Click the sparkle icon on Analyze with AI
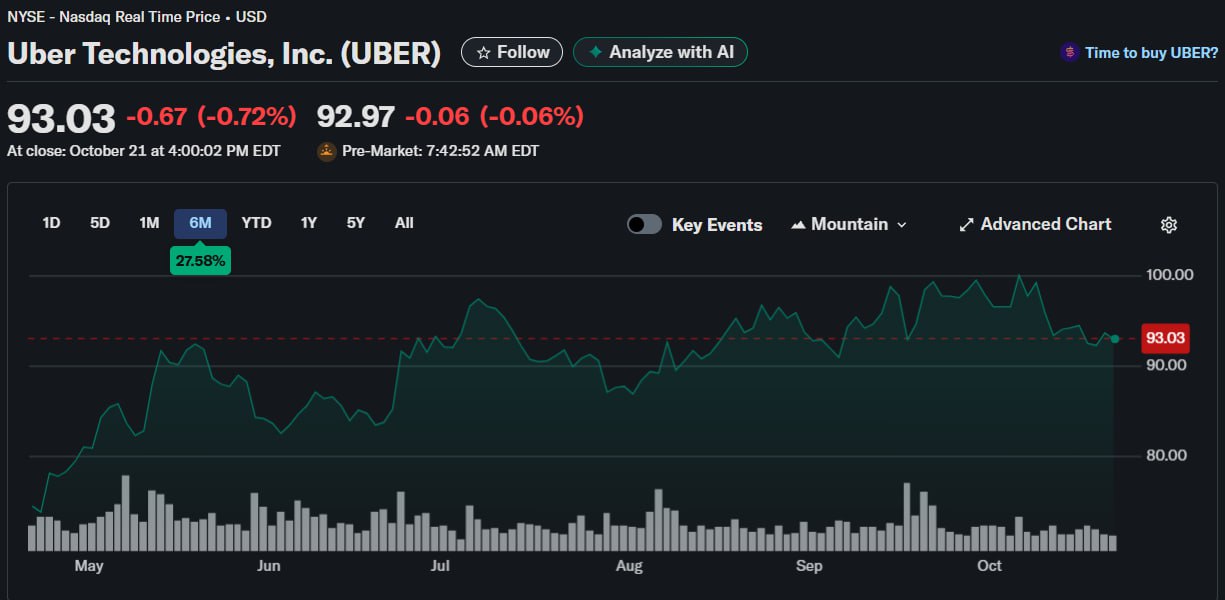This screenshot has height=600, width=1225. (x=596, y=52)
